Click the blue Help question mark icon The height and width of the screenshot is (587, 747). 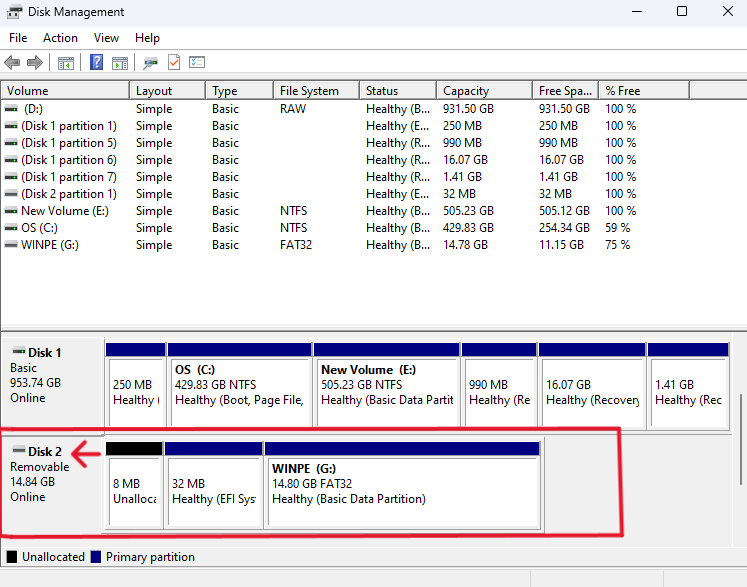tap(97, 62)
